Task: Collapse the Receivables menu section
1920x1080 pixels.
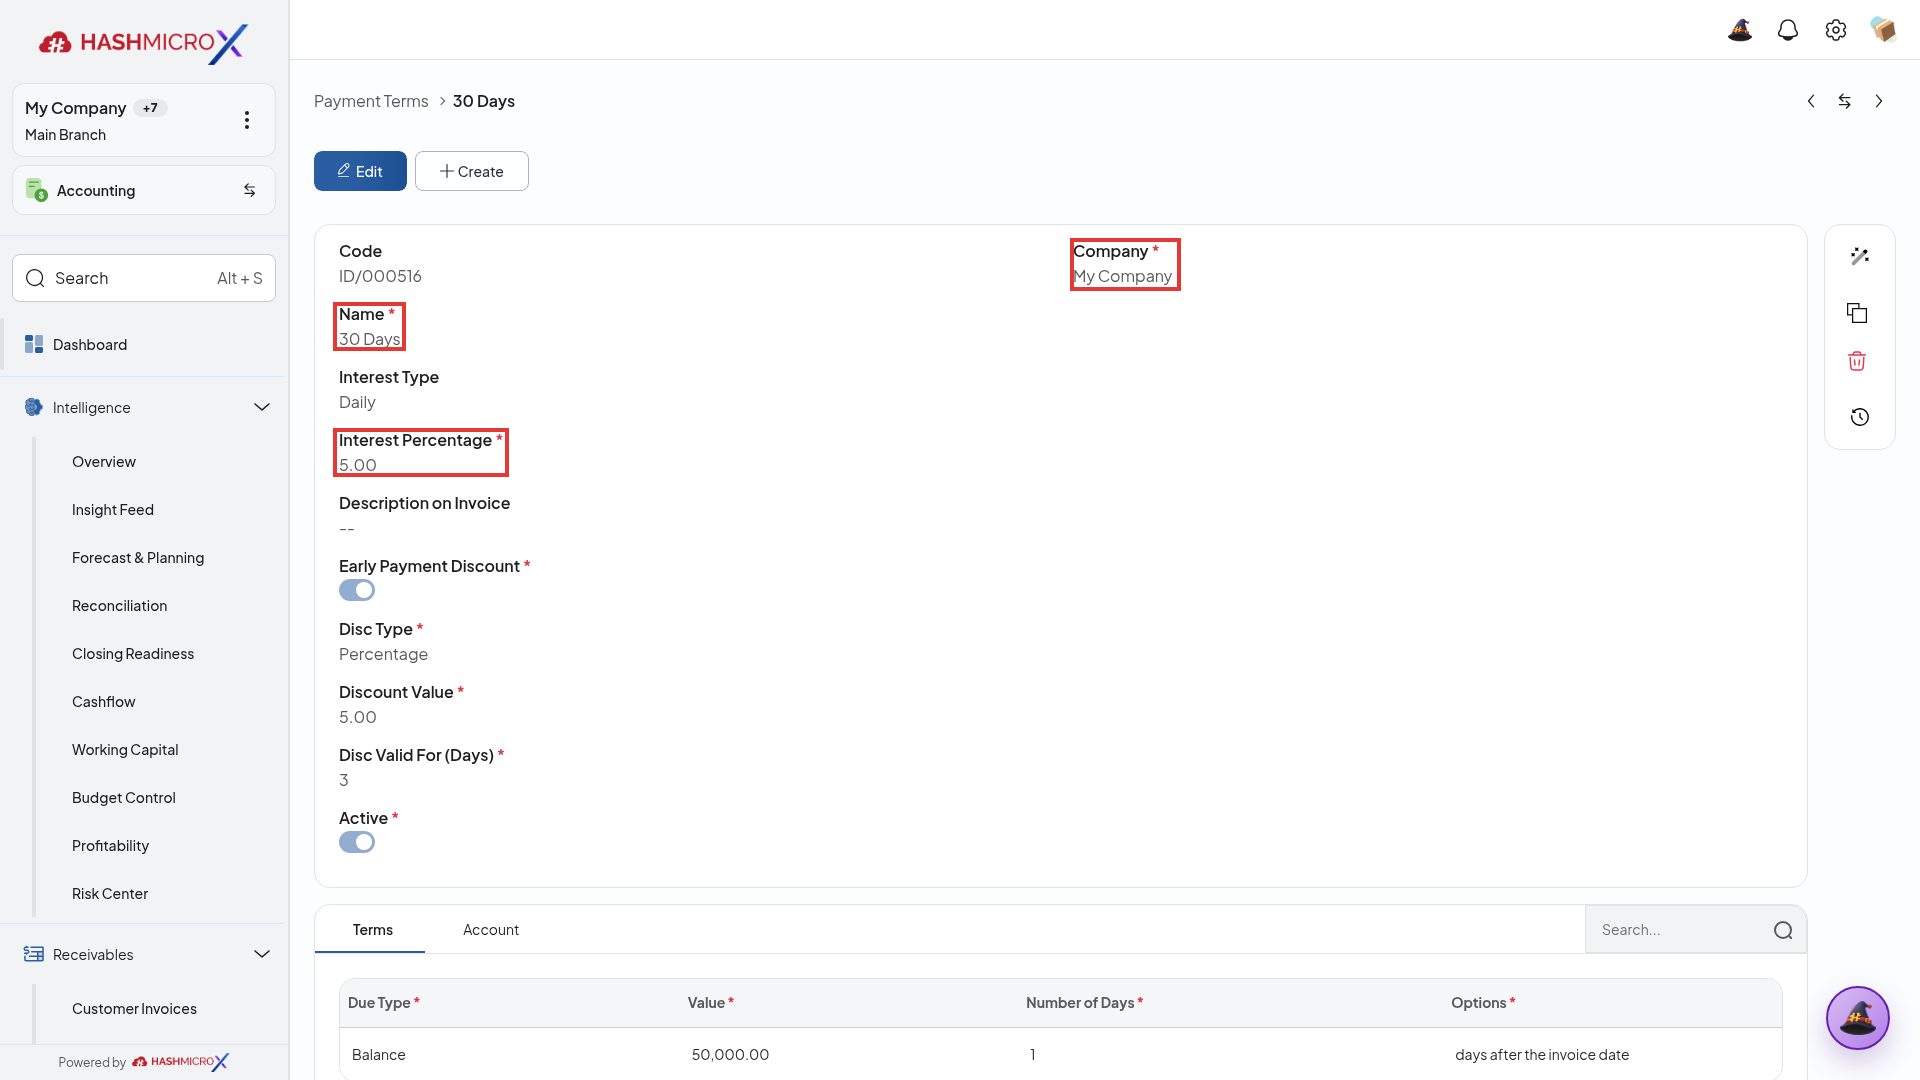Action: (262, 954)
